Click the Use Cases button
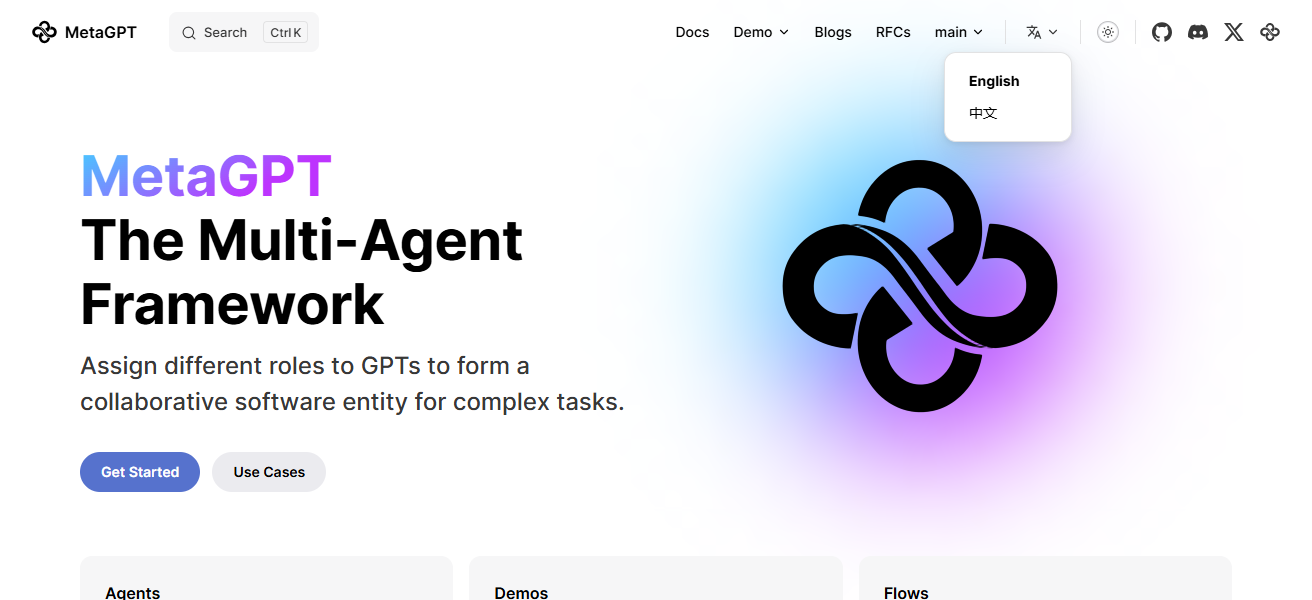 (269, 472)
